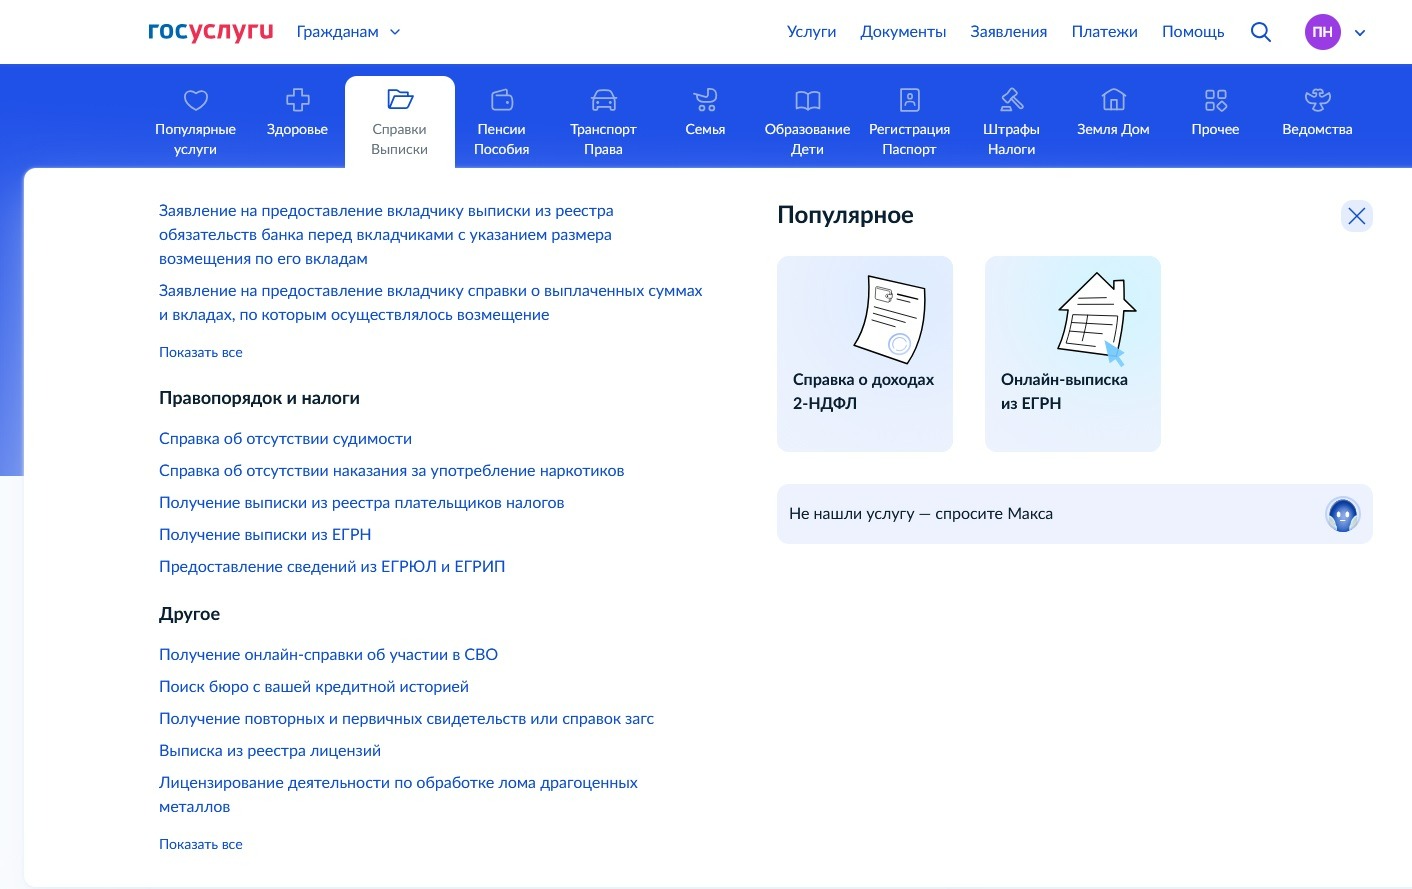
Task: Open the Transport and Licenses car icon
Action: point(603,100)
